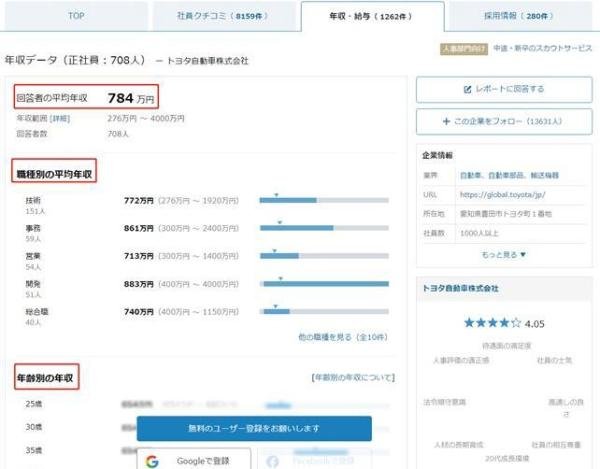Click the 713万円 average salary value
The width and height of the screenshot is (600, 469).
[x=139, y=256]
